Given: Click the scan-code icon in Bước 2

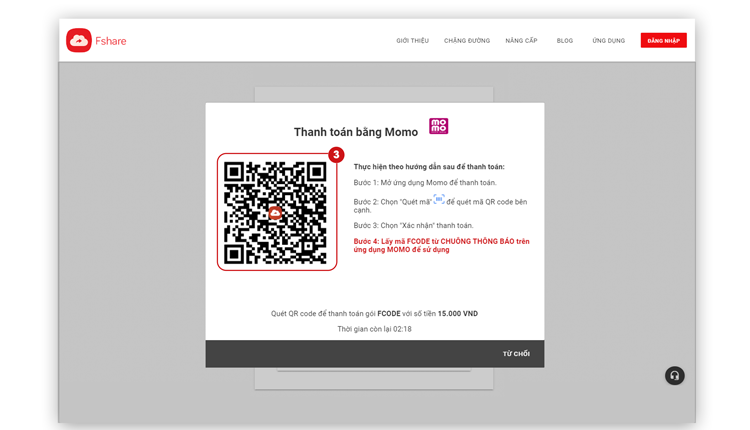Looking at the screenshot, I should point(439,199).
